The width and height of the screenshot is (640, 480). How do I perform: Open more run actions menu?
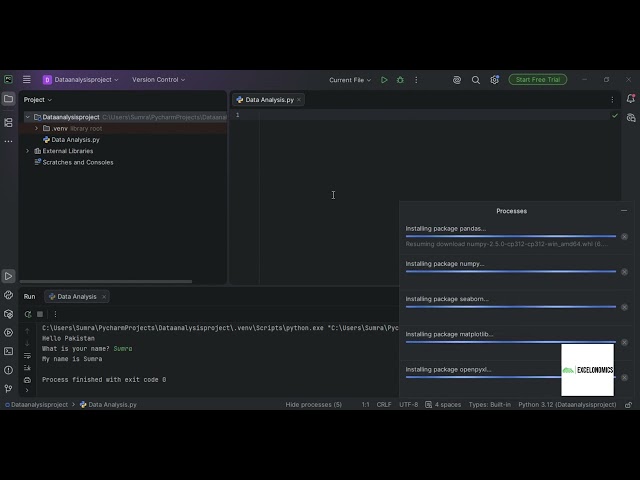coord(416,80)
